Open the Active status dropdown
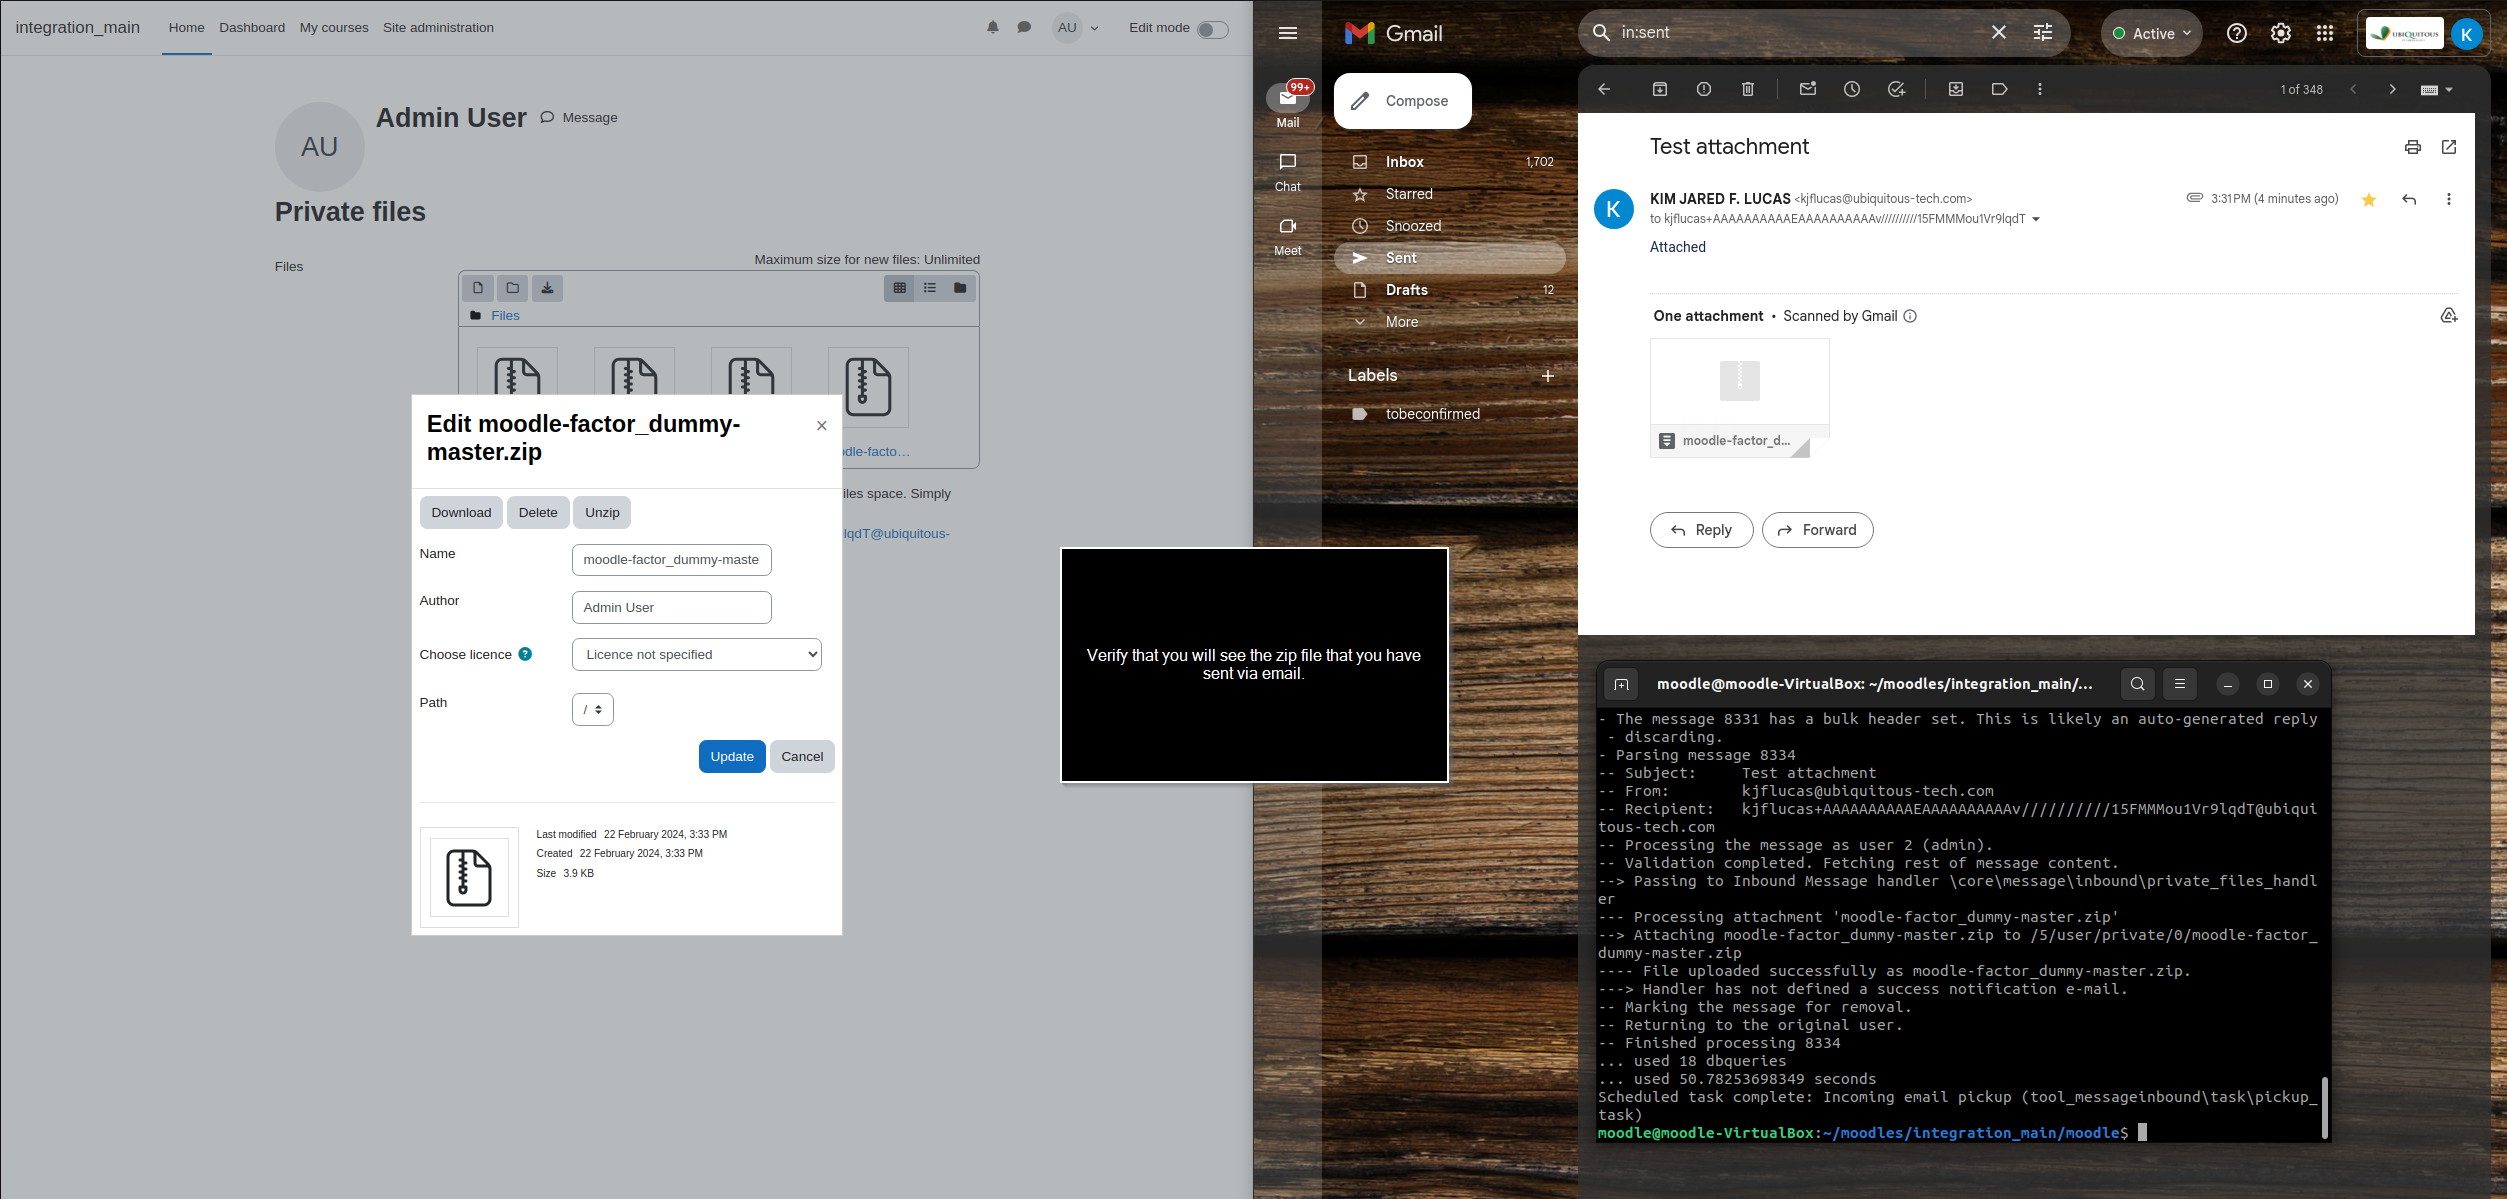 coord(2151,33)
